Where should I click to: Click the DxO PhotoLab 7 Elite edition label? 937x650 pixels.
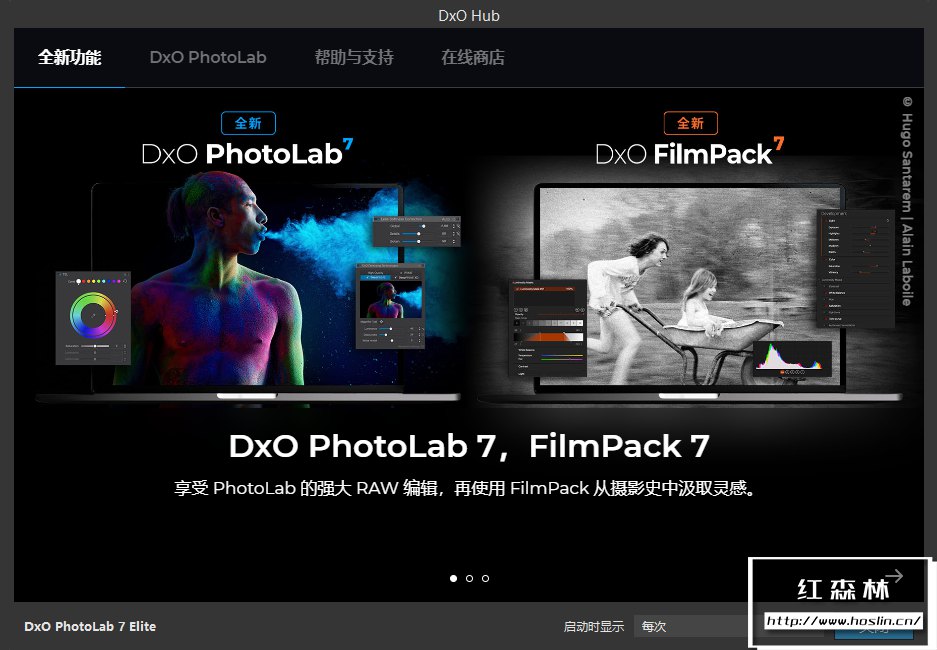pos(90,626)
